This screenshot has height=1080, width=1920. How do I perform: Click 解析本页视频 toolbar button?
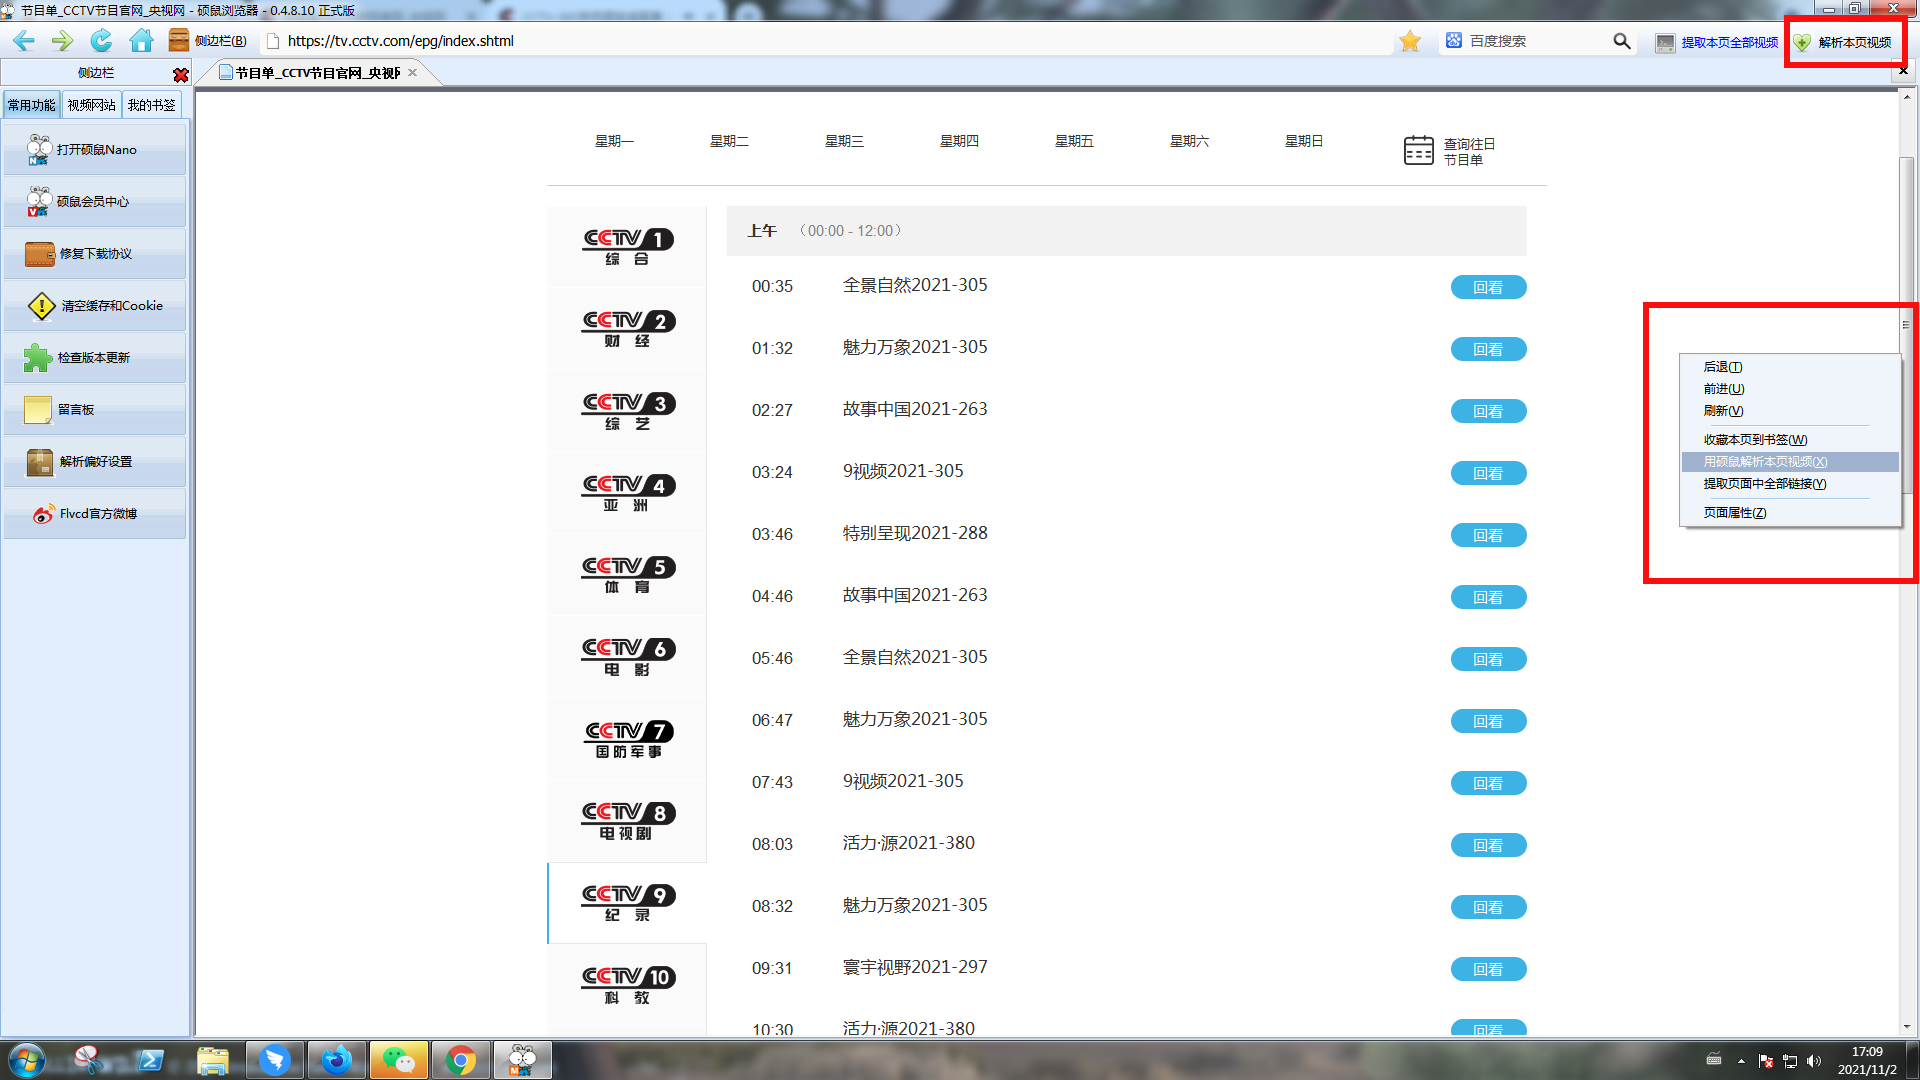pyautogui.click(x=1842, y=42)
